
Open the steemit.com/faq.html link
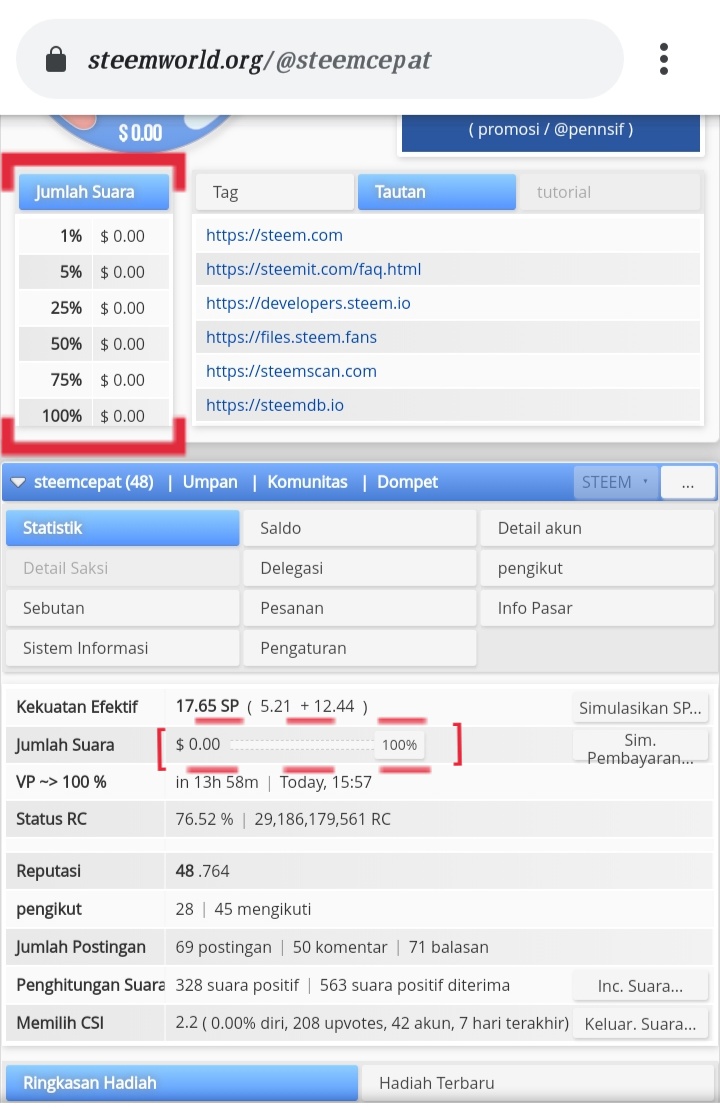point(314,269)
